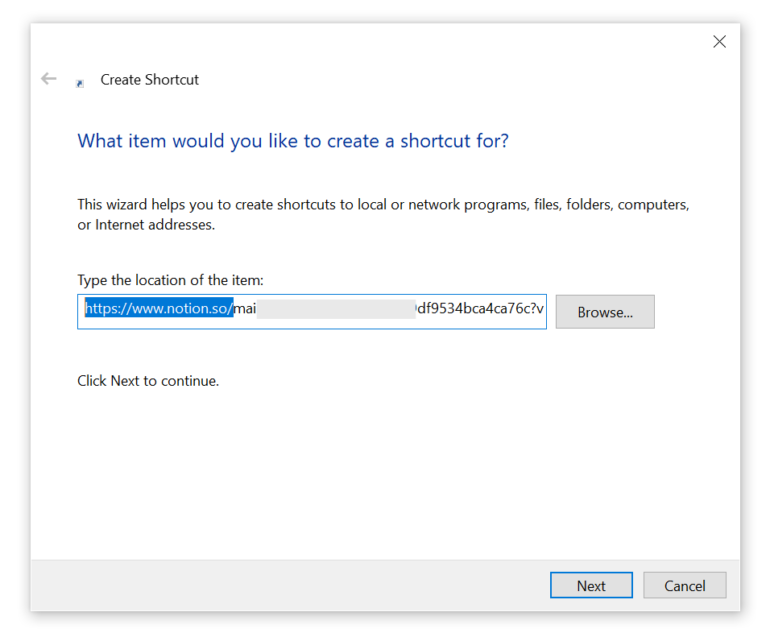
Task: Click Next to proceed in the wizard
Action: click(x=590, y=586)
